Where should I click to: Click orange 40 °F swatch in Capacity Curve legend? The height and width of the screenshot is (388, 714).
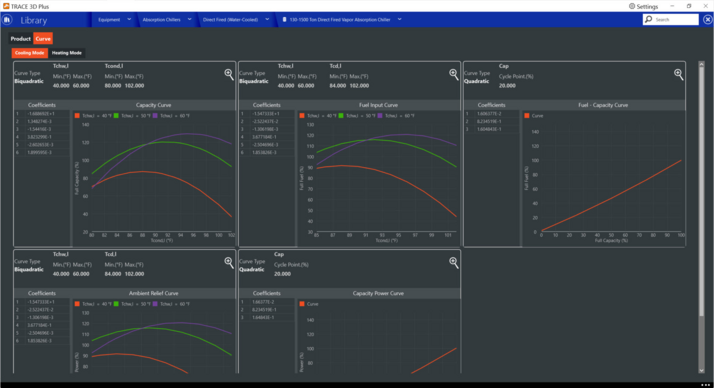[x=77, y=116]
